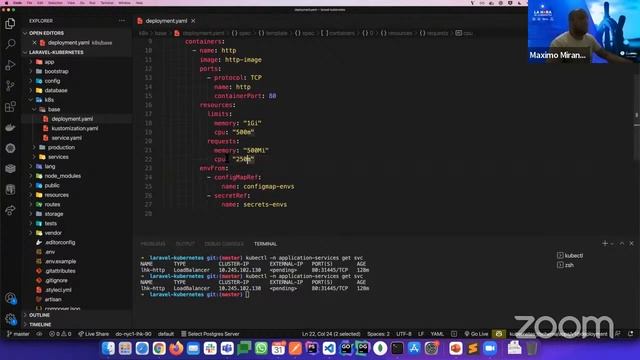Close the deployment.yaml editor tab
Screen dimensions: 640x360
pos(193,21)
